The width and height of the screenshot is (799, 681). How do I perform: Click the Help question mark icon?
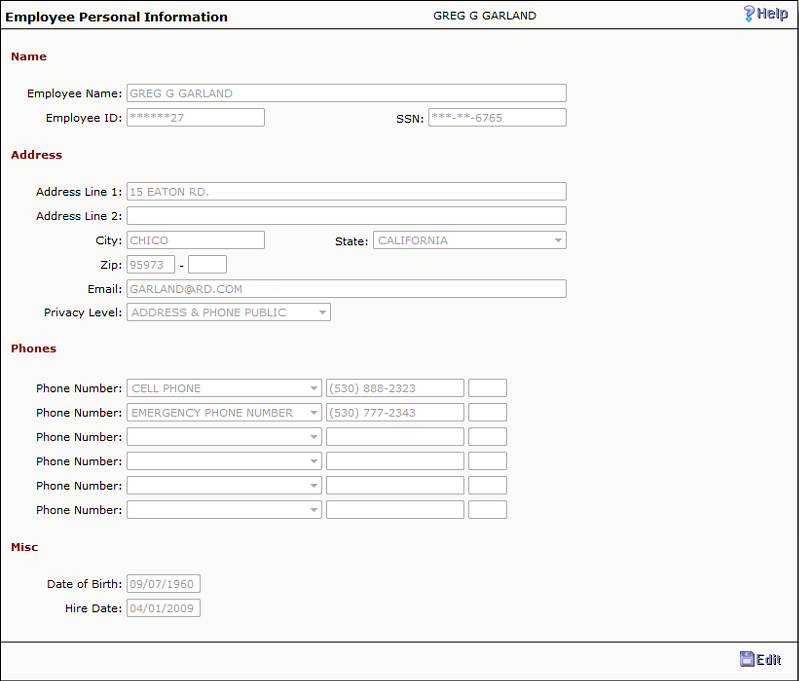tap(749, 14)
